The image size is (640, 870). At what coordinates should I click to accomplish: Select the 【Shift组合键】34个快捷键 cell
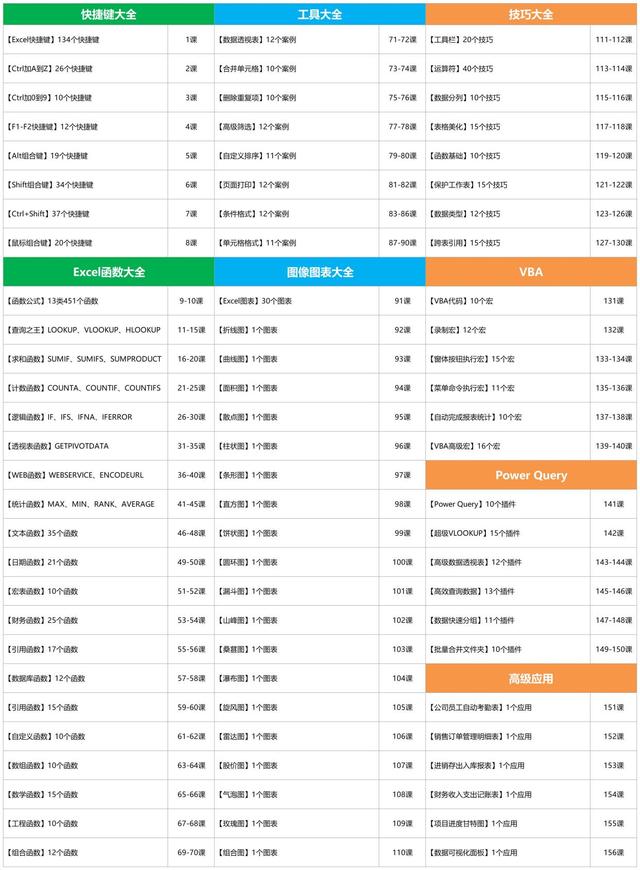tap(85, 185)
